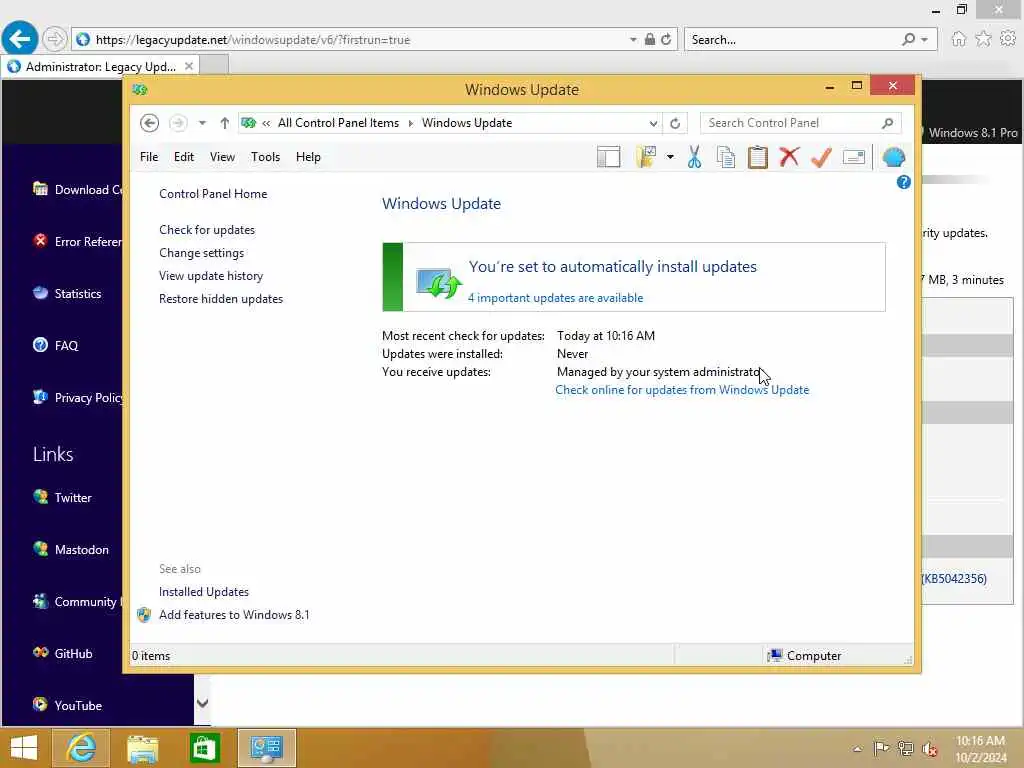Click the orange checkmark Properties icon
1024x768 pixels.
tap(821, 157)
